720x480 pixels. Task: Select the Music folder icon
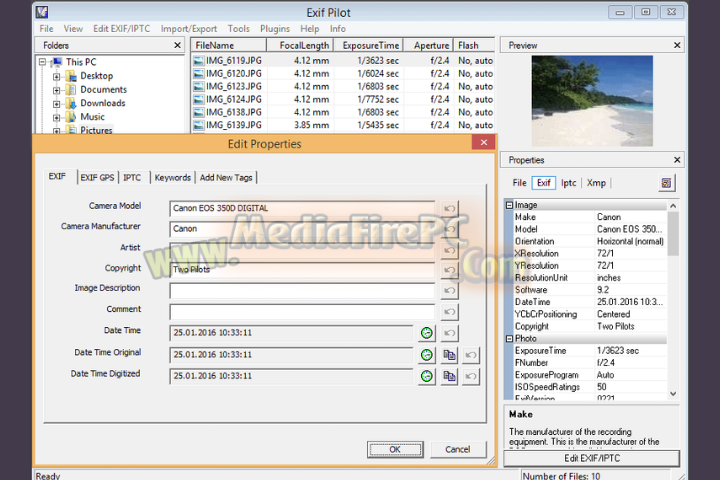coord(71,117)
